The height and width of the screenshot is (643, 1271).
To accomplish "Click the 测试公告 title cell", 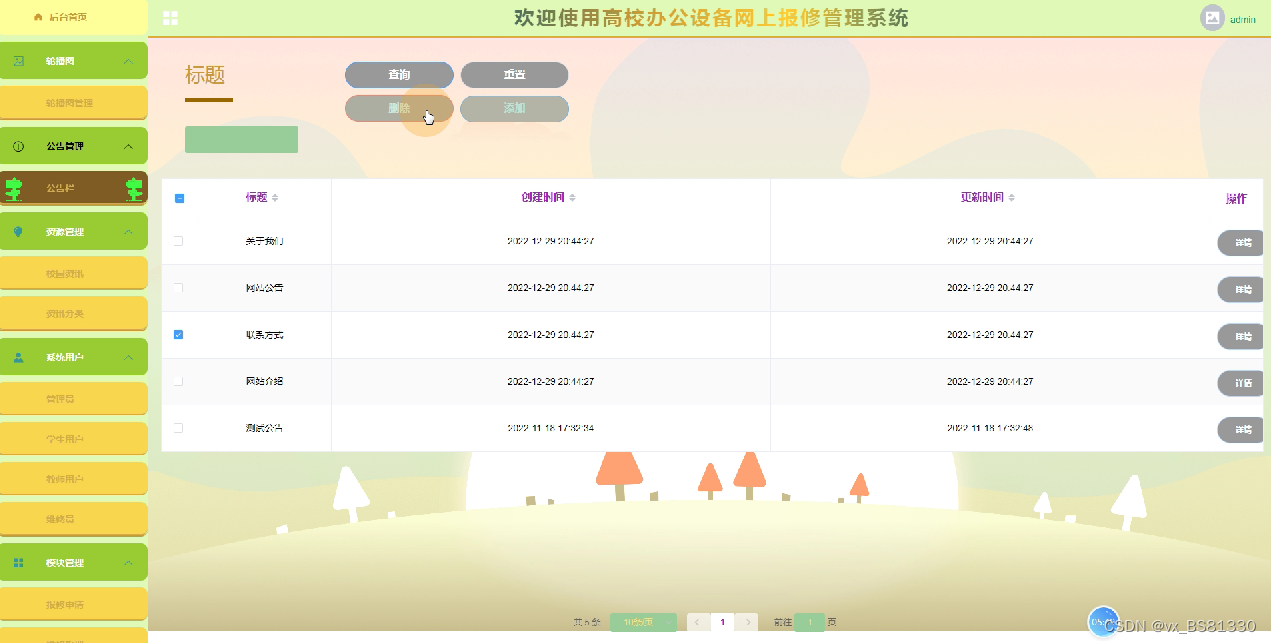I will (264, 428).
